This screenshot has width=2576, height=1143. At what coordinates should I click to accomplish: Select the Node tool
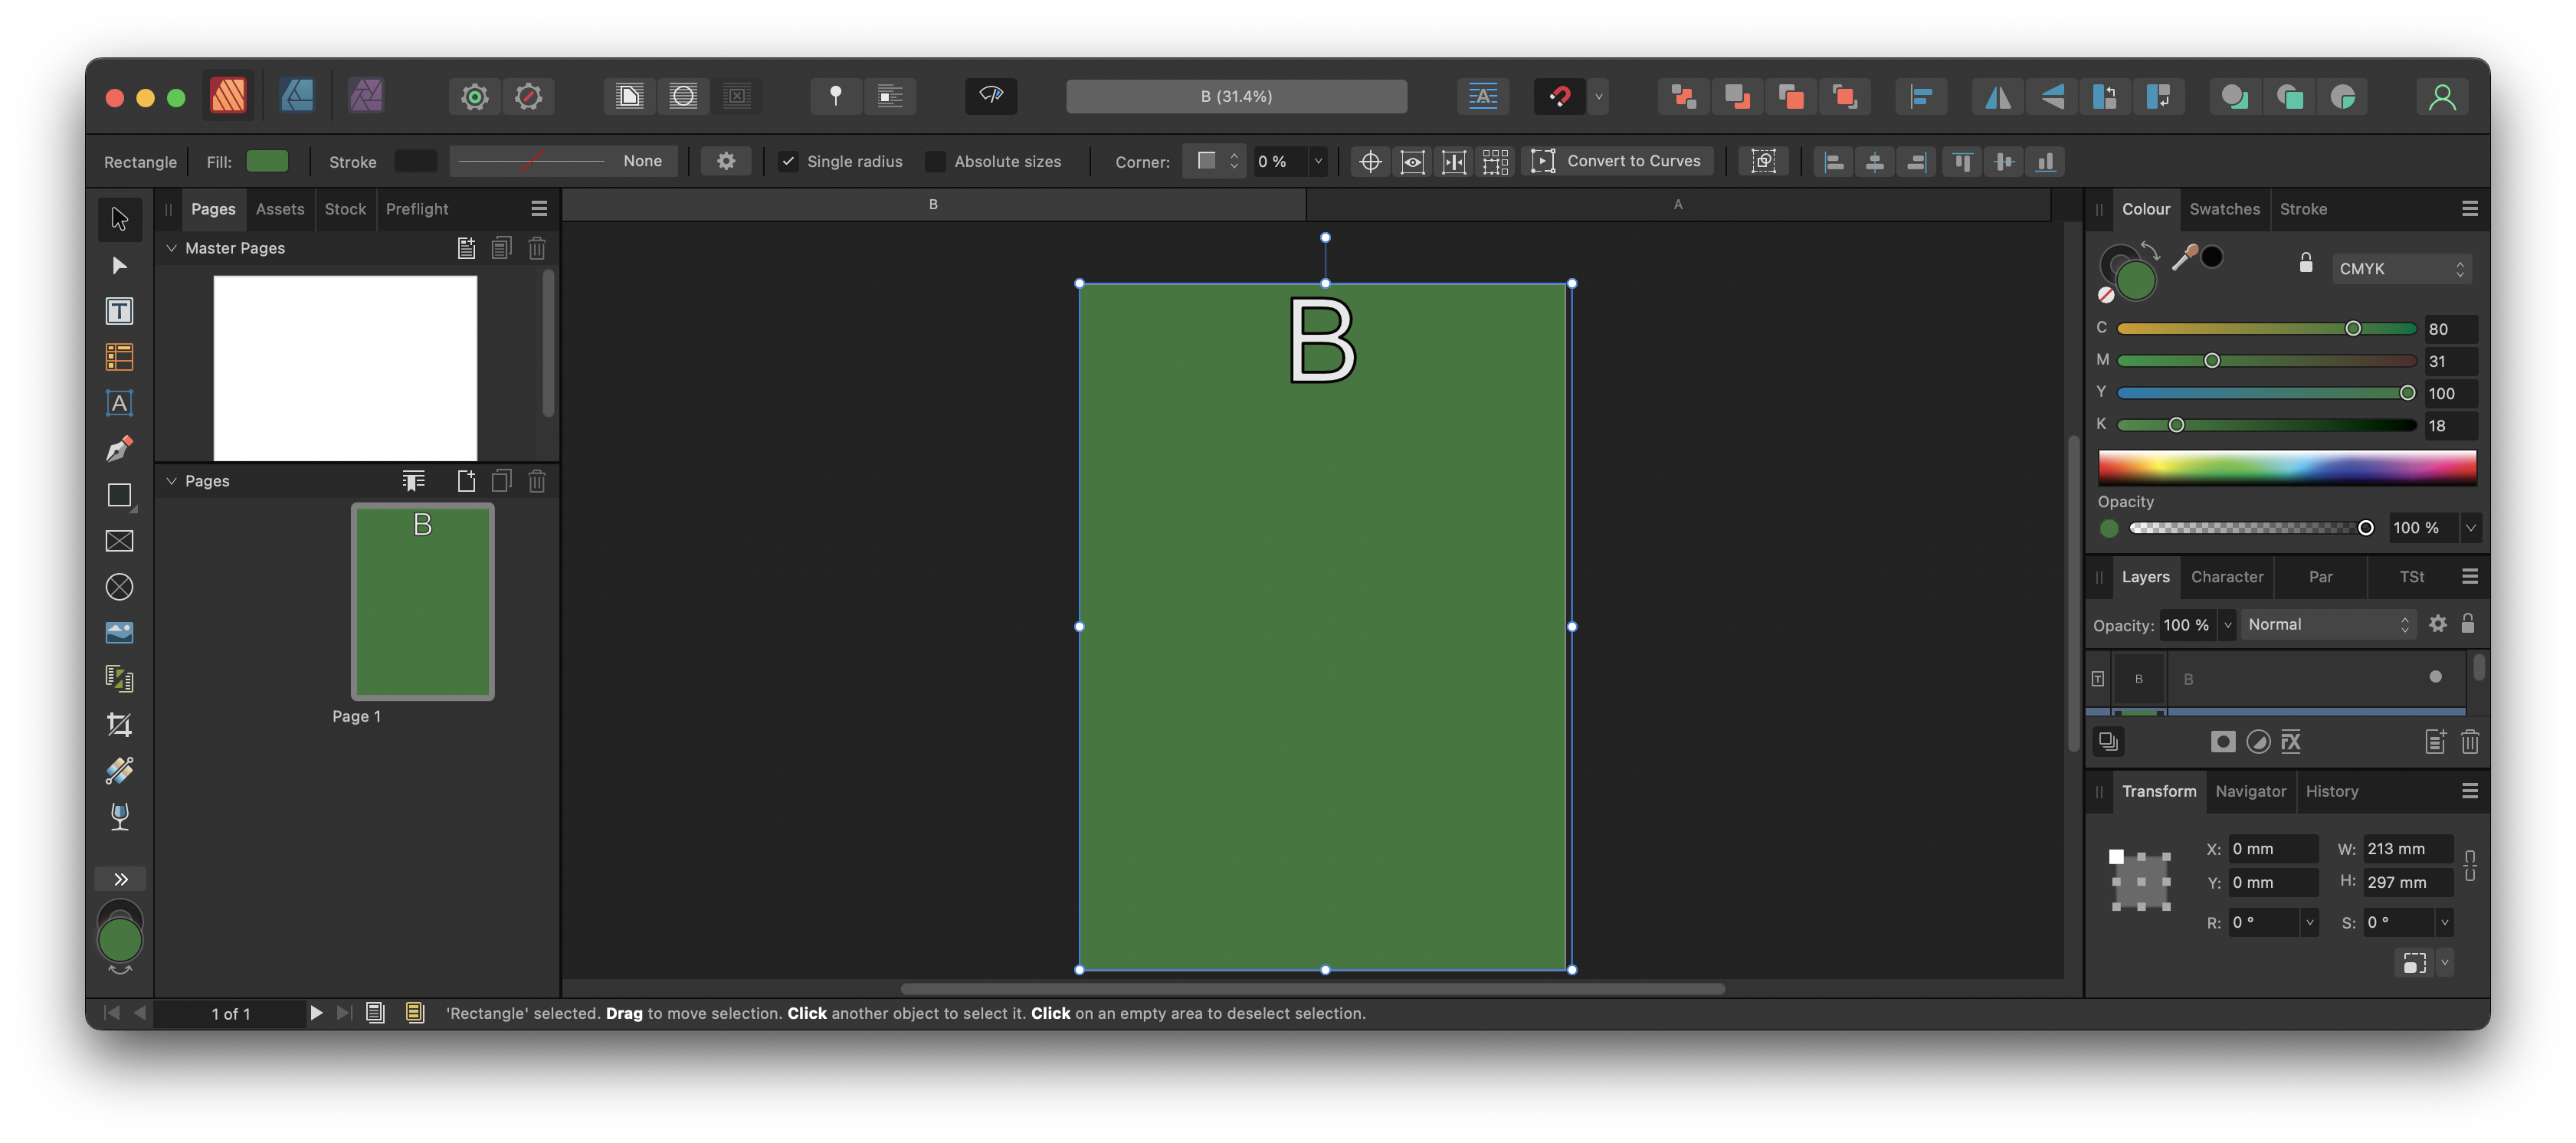coord(119,265)
